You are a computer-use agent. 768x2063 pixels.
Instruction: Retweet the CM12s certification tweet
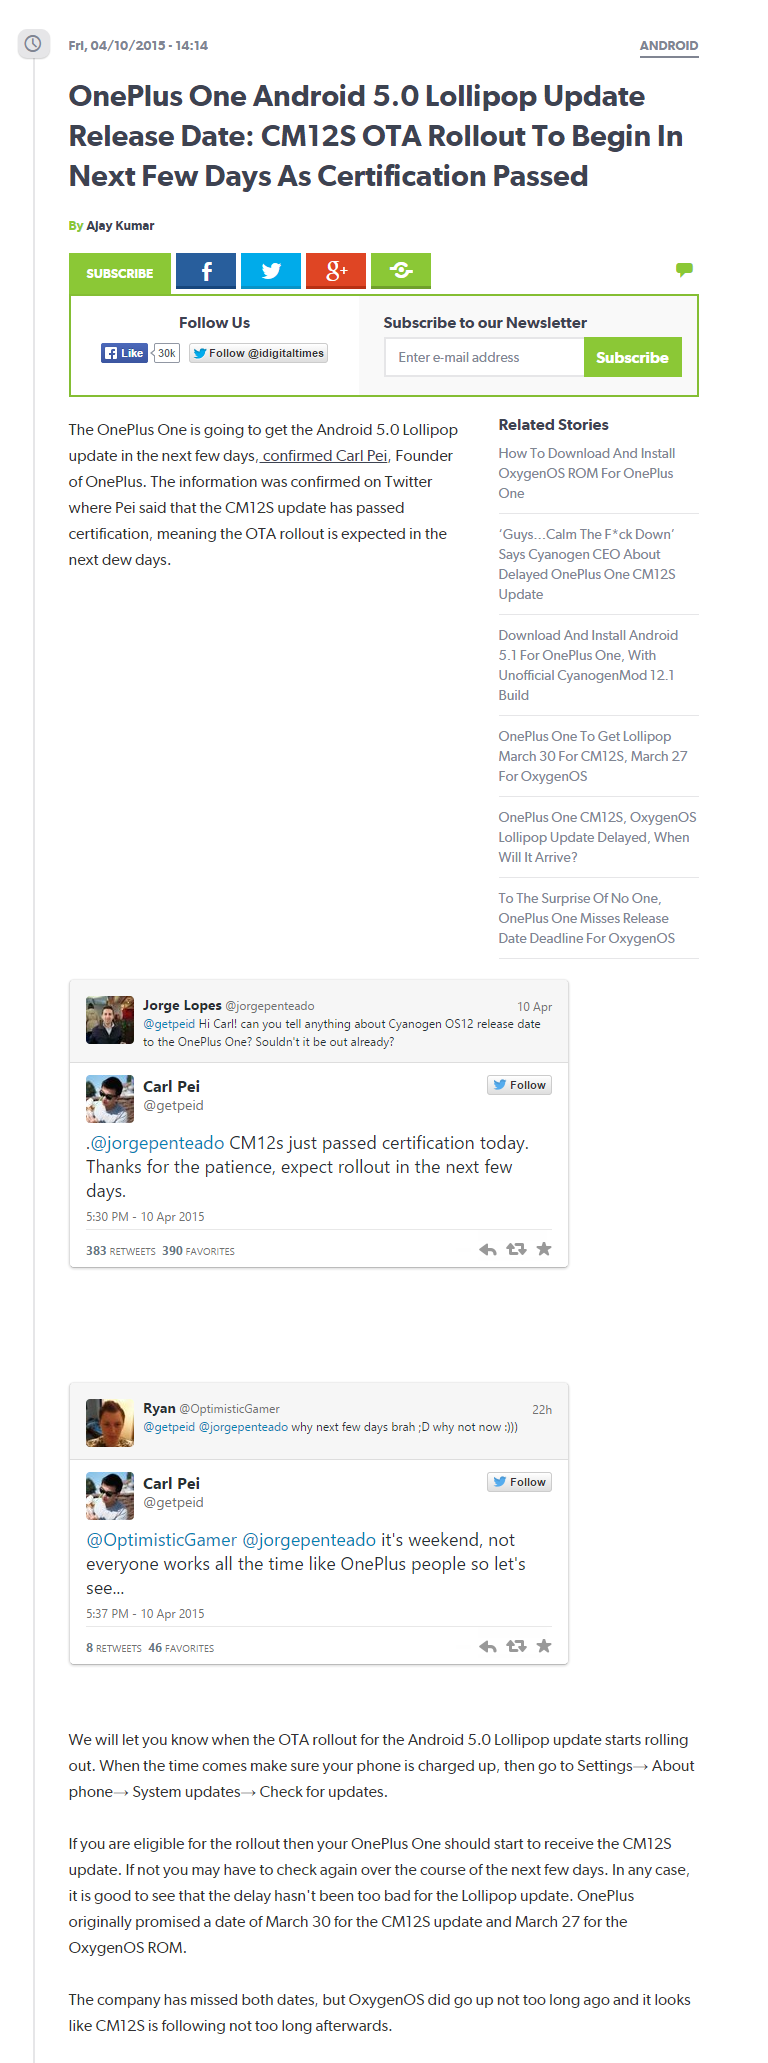pyautogui.click(x=516, y=1249)
